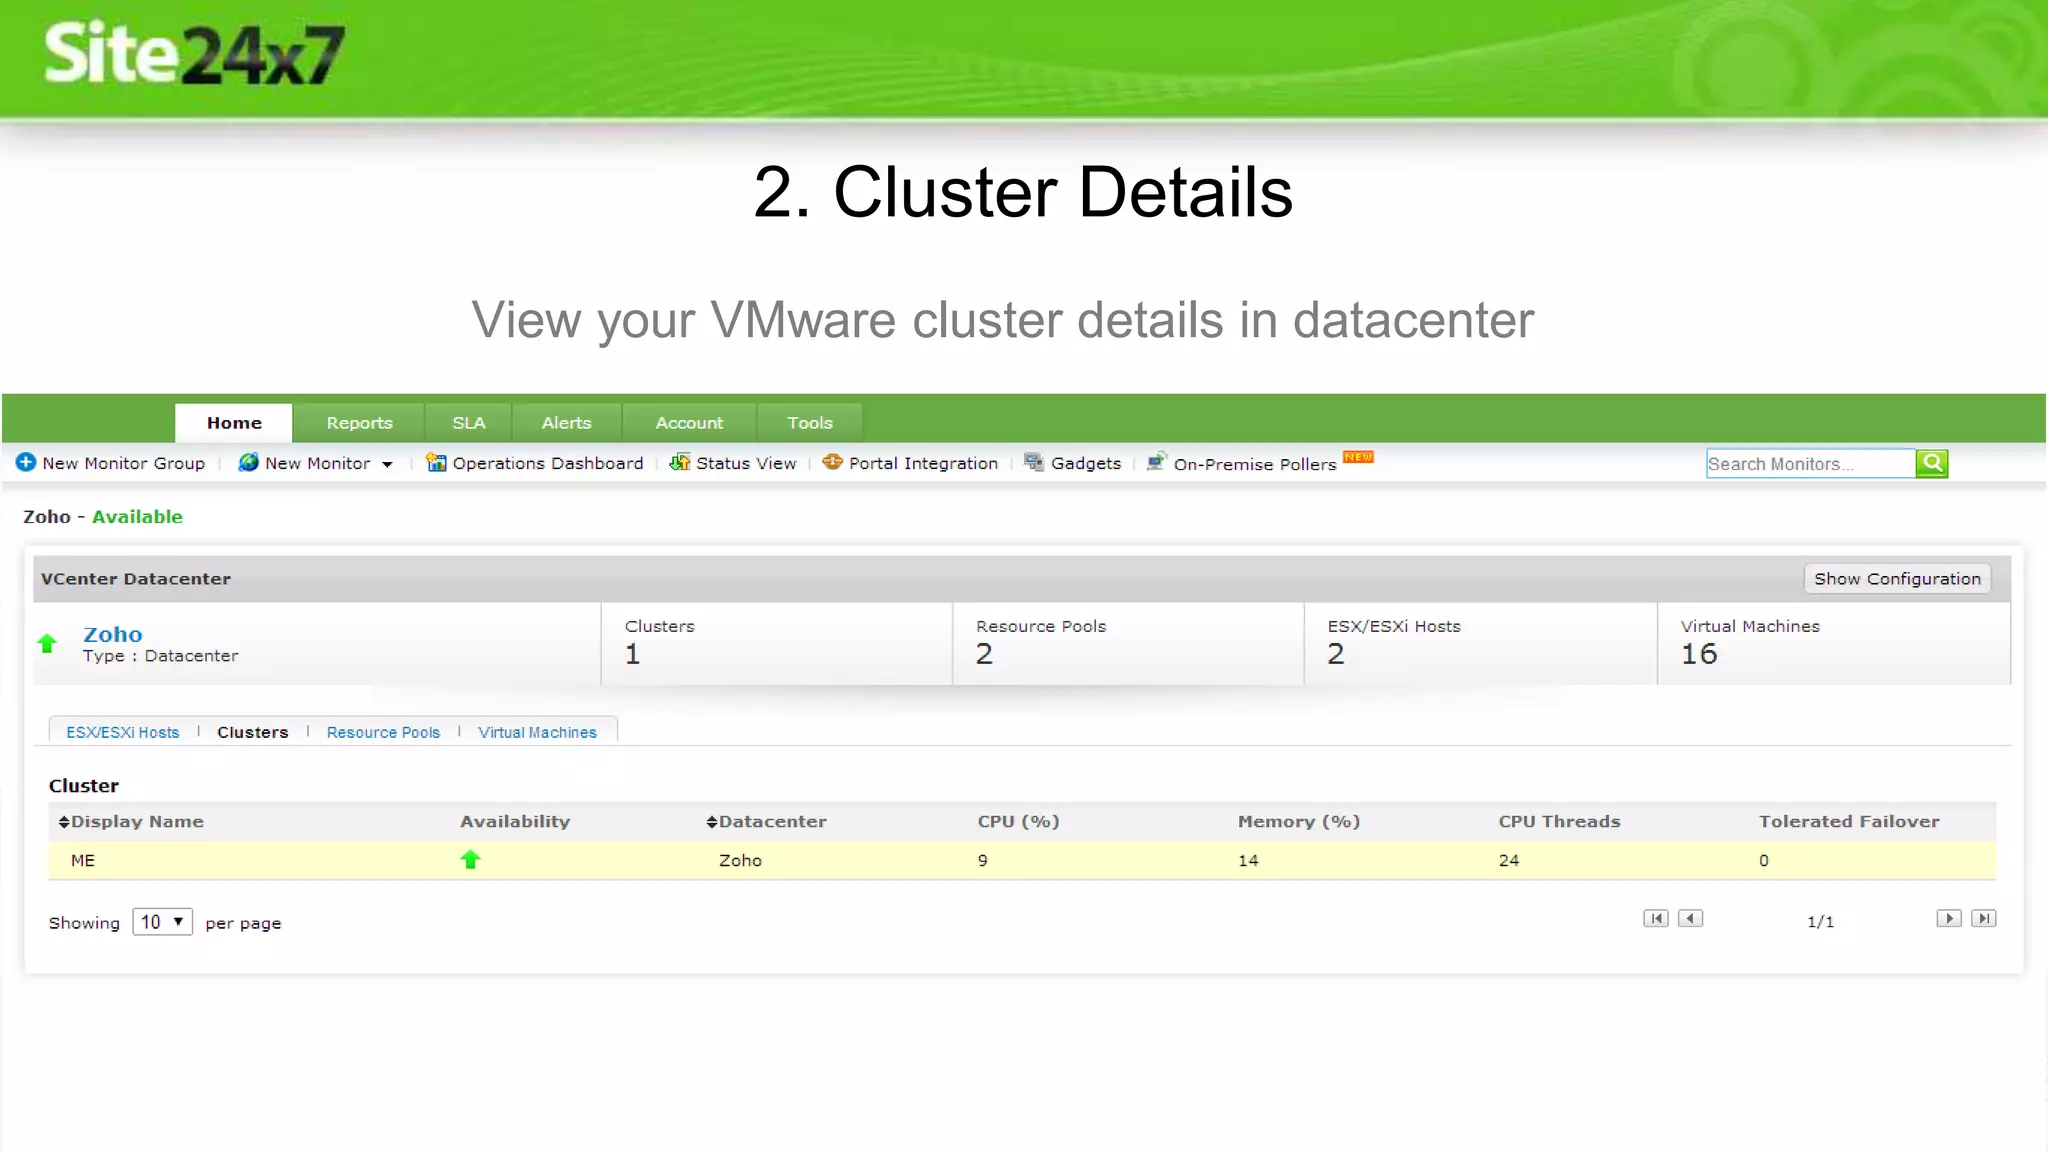Go to previous page pagination button
2048x1152 pixels.
click(1690, 918)
